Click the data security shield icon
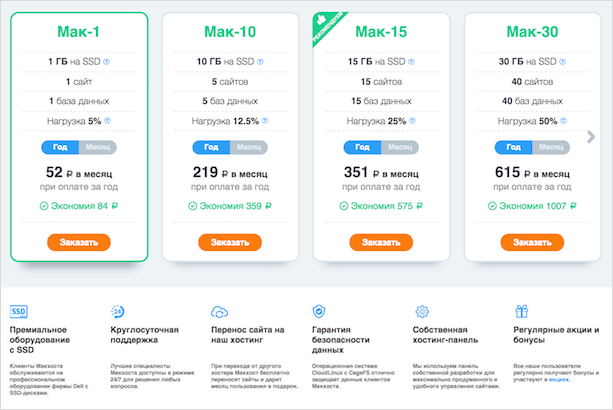The image size is (613, 410). pyautogui.click(x=320, y=312)
